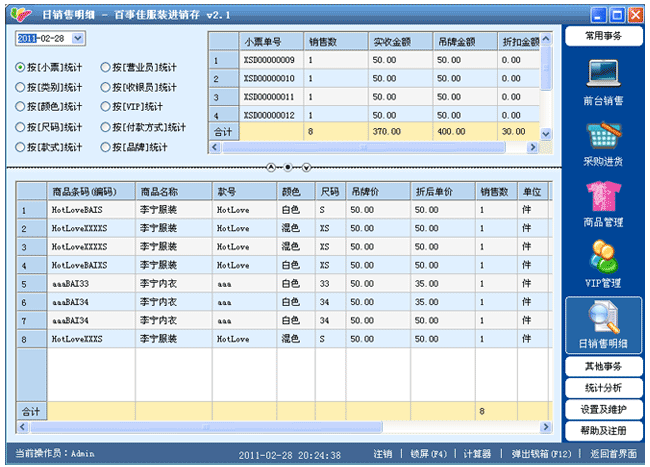
Task: Select receipt XSD00000009 row
Action: click(374, 60)
